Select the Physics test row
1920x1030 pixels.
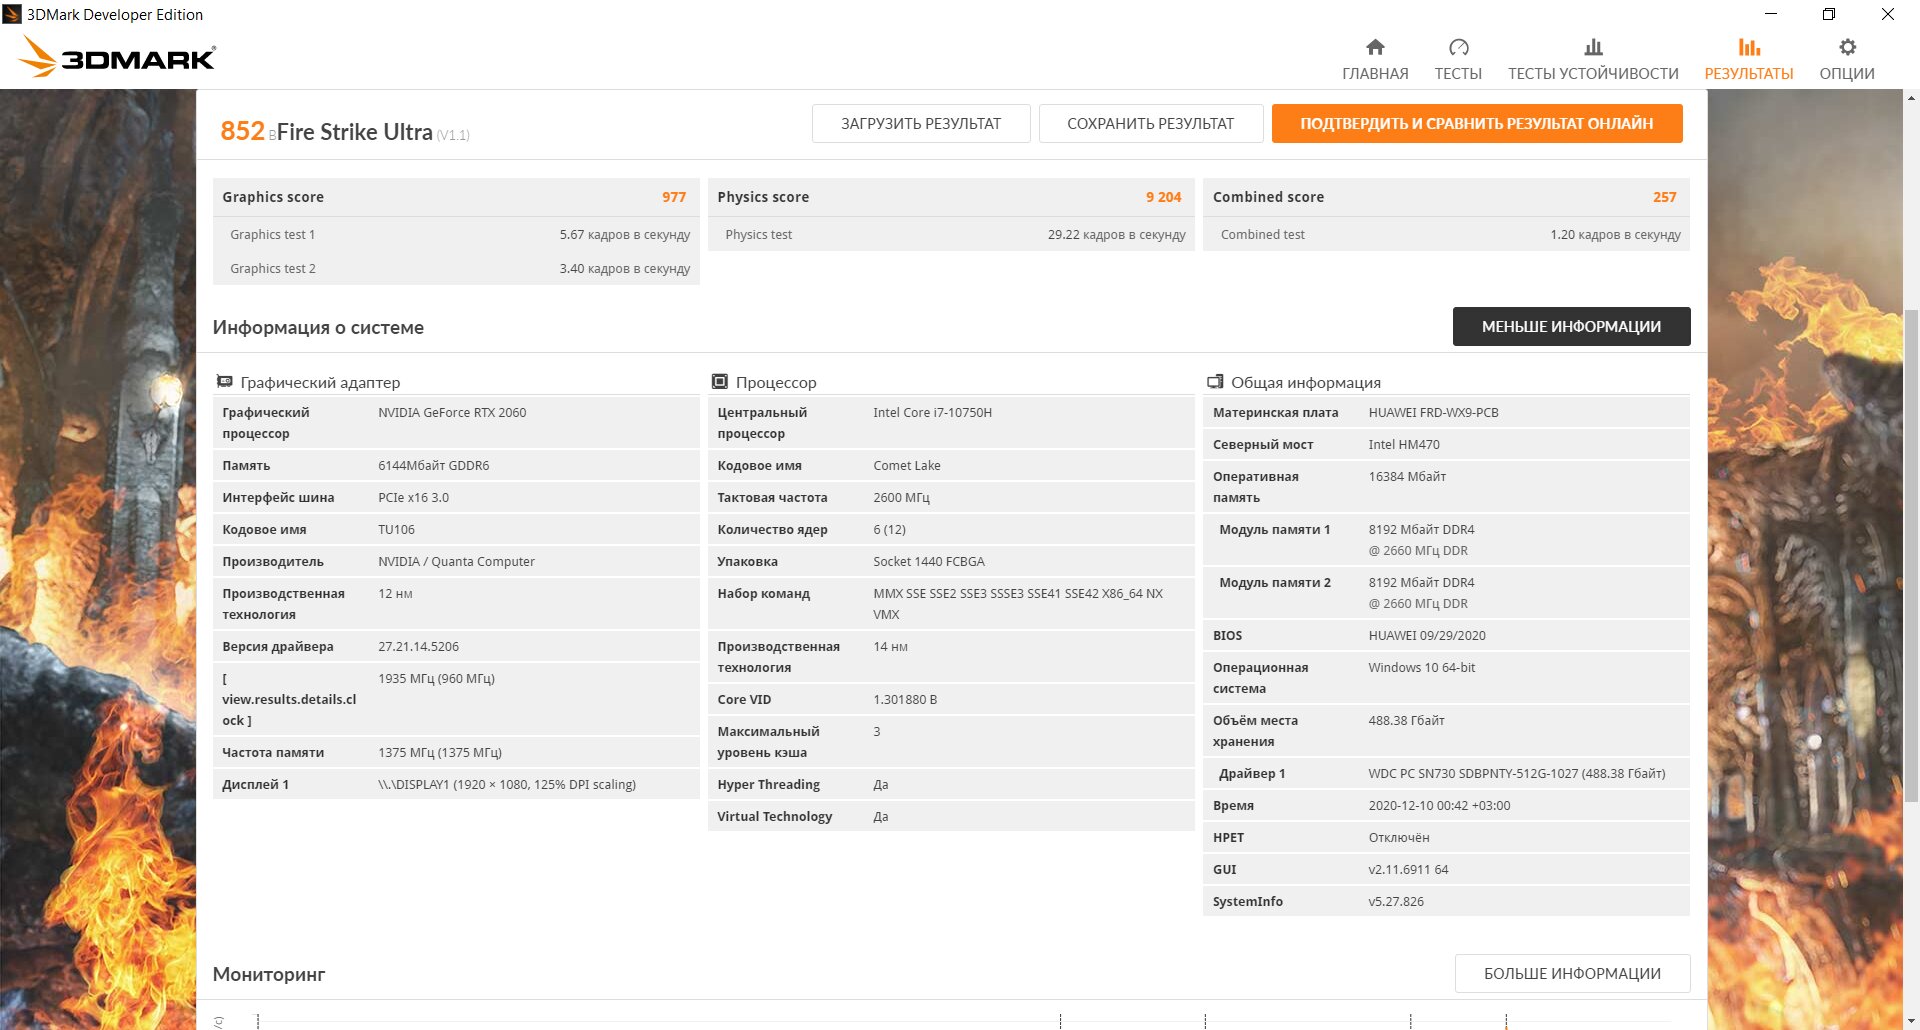[951, 234]
